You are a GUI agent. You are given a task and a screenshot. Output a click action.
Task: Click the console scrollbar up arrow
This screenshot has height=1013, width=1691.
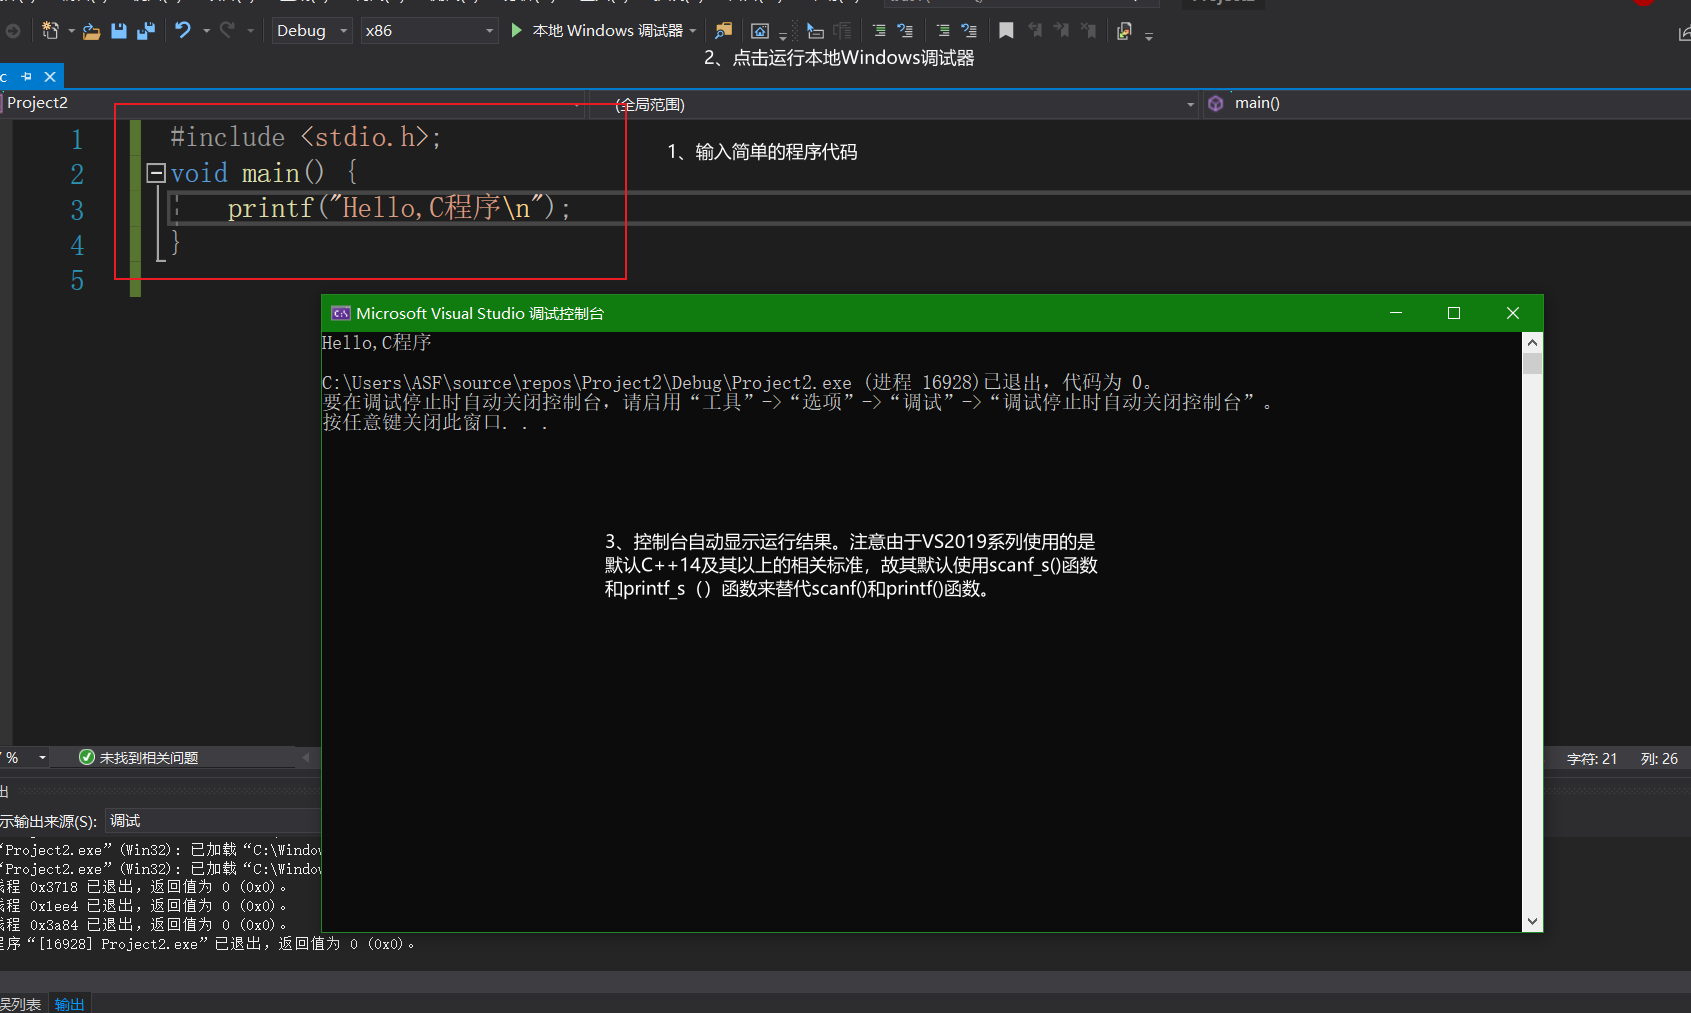[x=1532, y=342]
